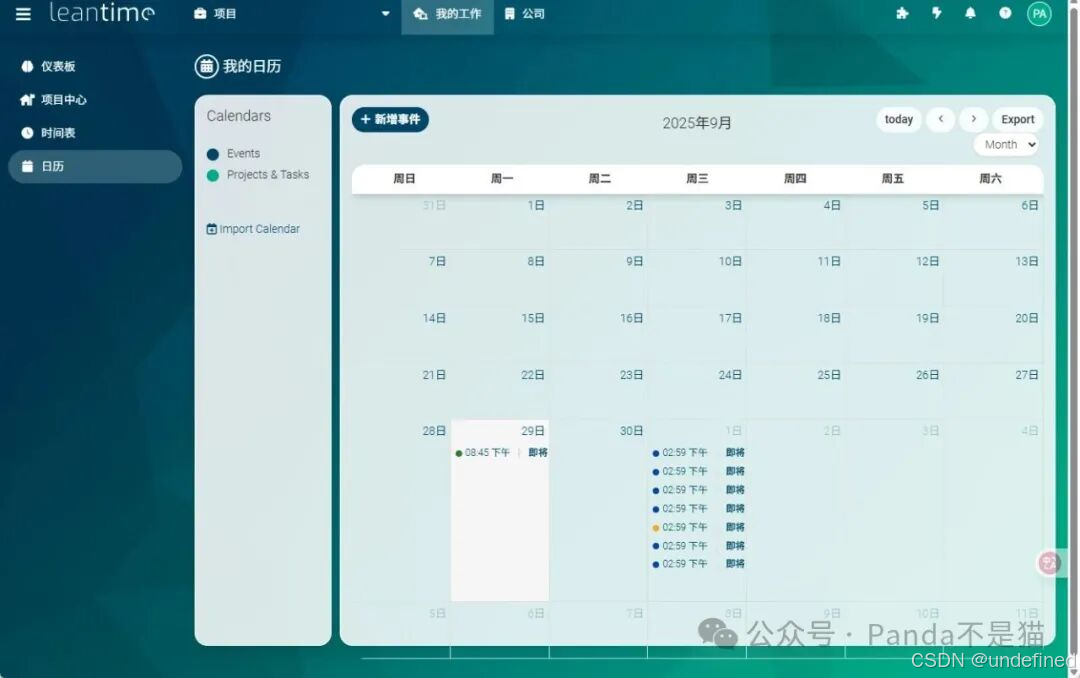Click the 项目 briefcase icon
Viewport: 1080px width, 678px height.
coord(200,14)
